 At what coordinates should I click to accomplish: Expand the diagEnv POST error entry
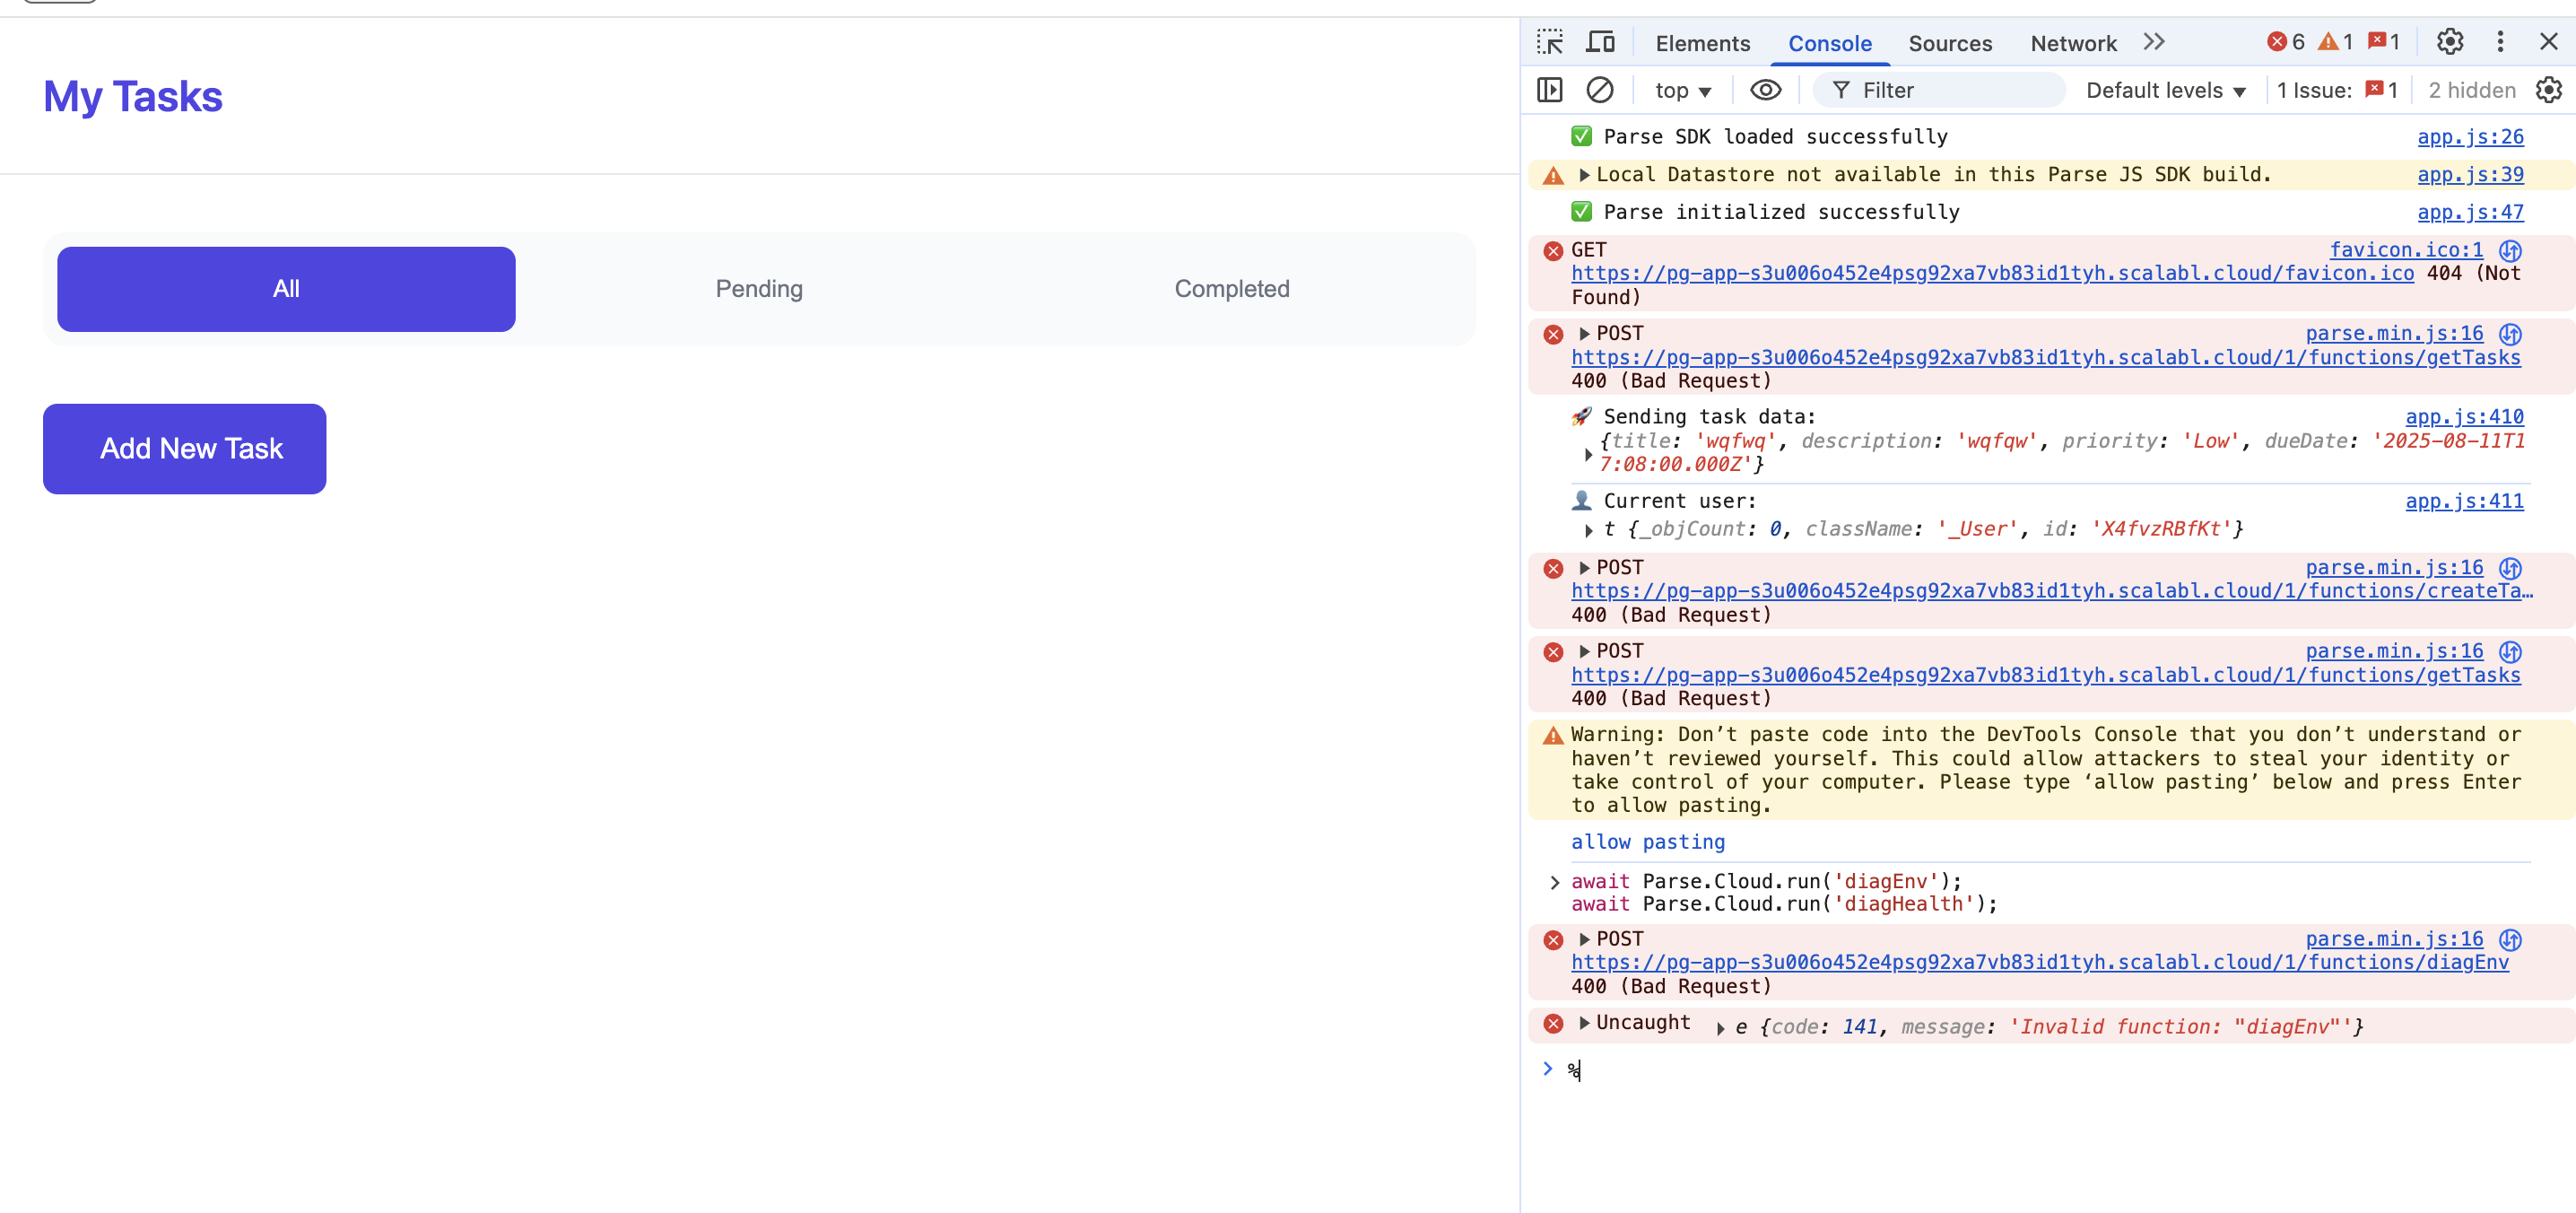1584,940
